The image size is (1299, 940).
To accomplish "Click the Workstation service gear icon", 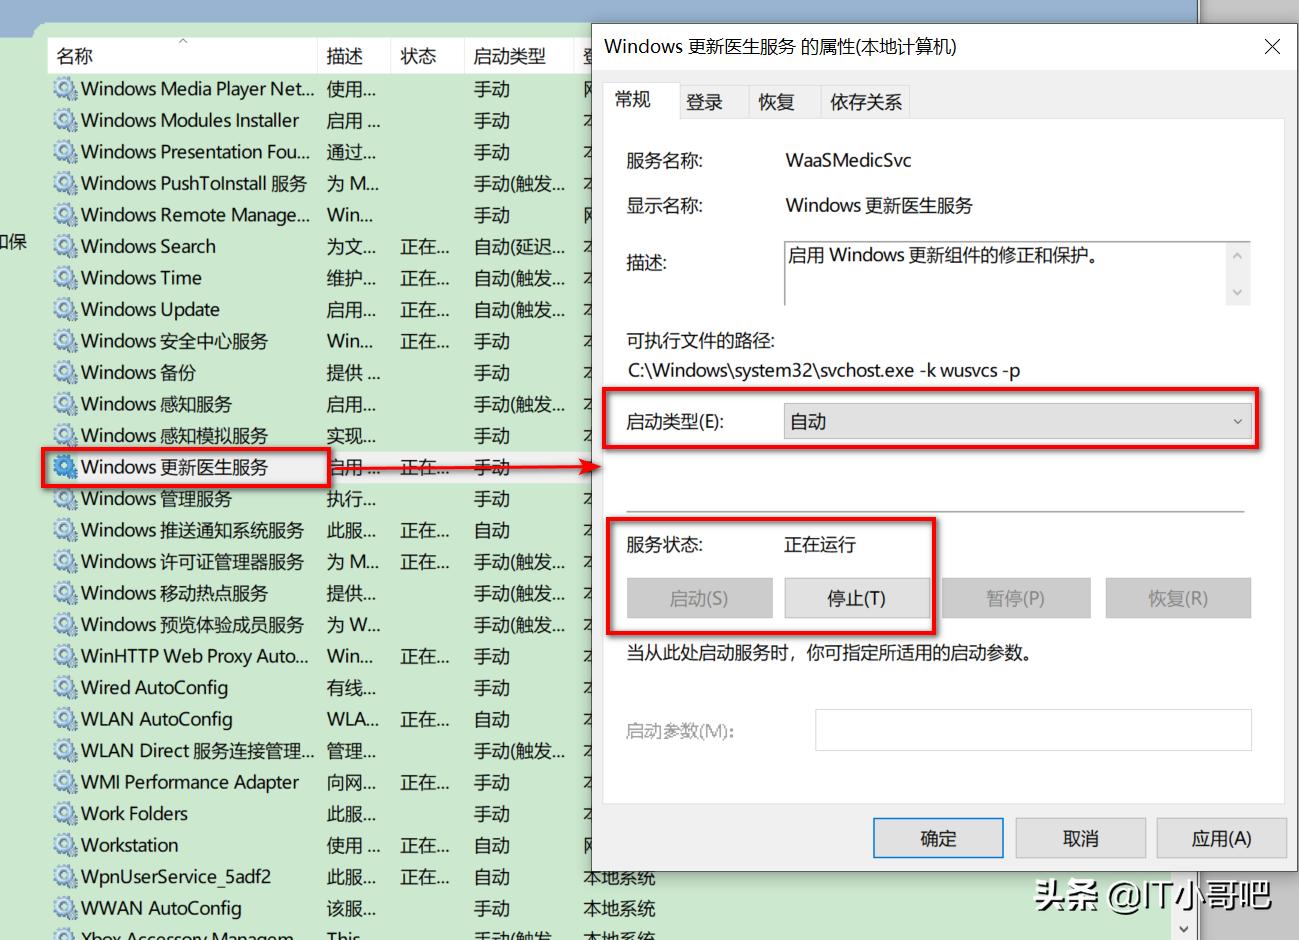I will 65,845.
